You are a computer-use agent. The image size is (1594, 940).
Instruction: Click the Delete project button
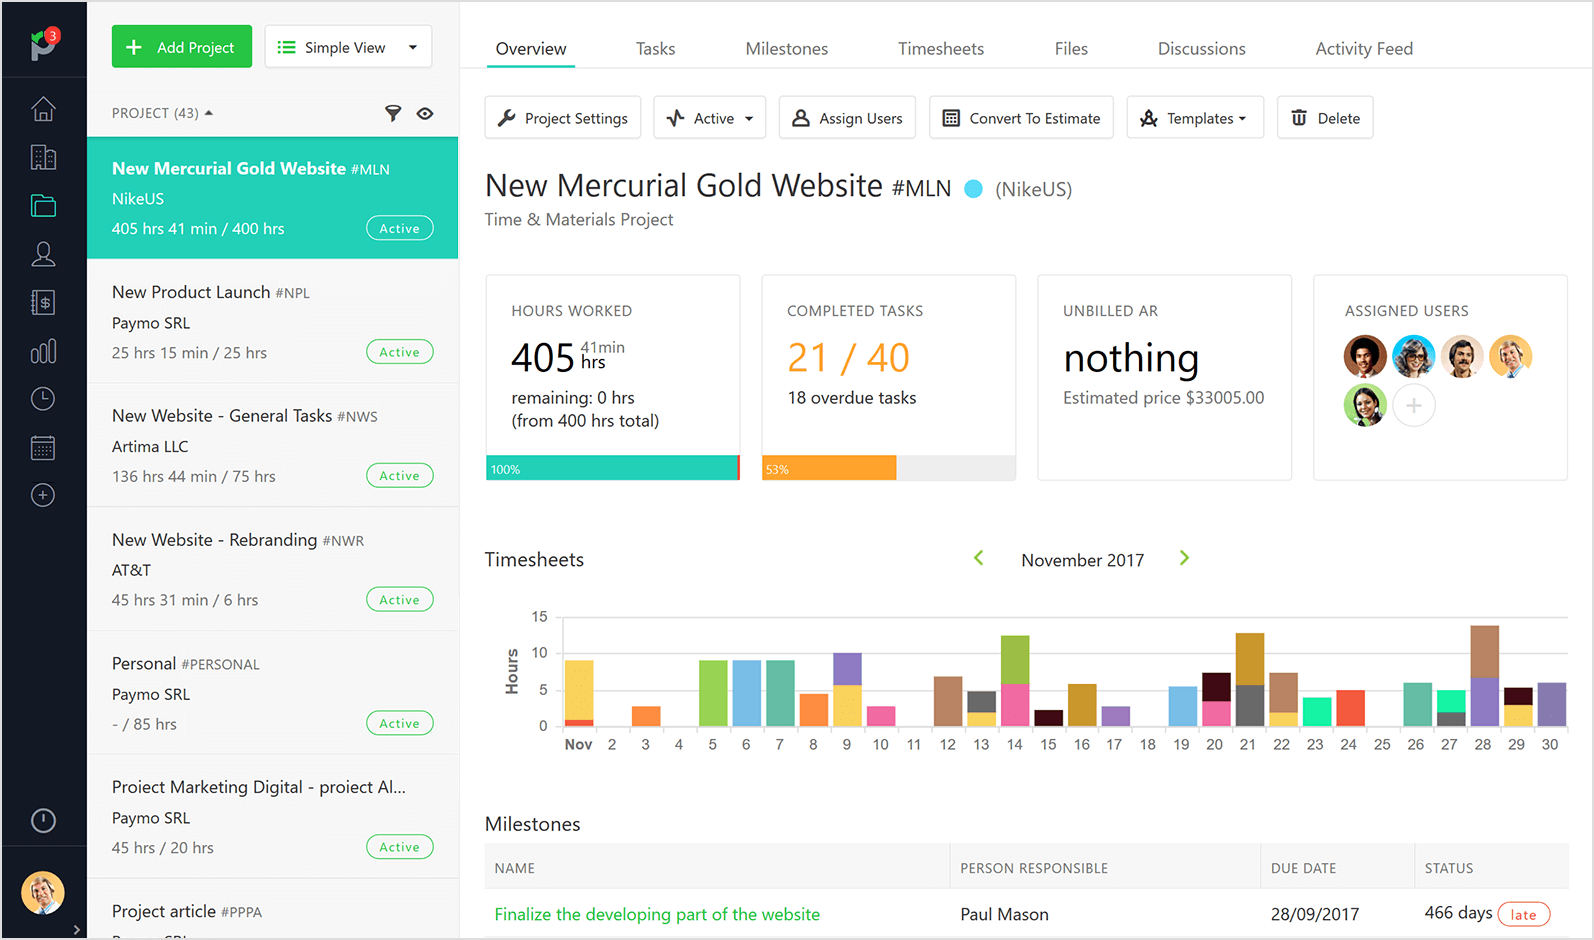click(1325, 118)
